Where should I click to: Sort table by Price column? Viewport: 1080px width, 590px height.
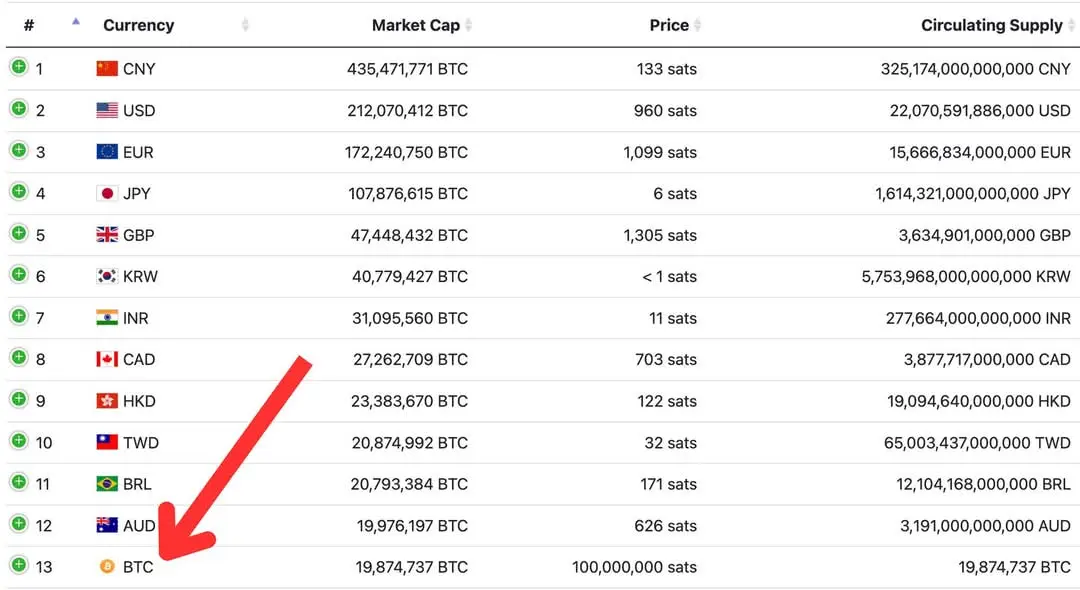(668, 25)
